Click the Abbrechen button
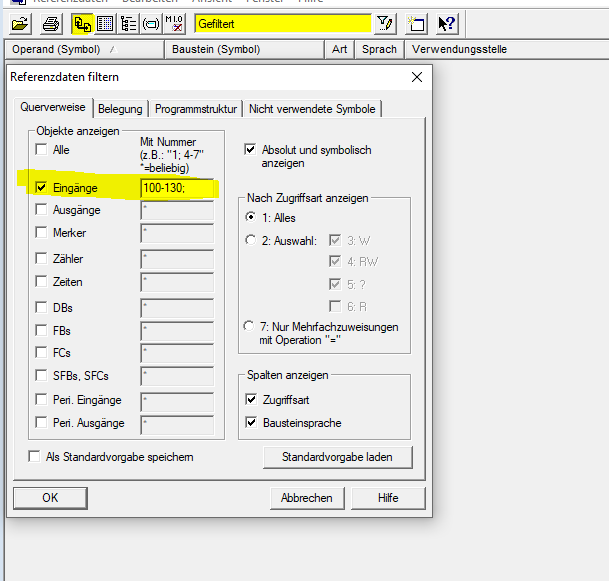Viewport: 609px width, 581px height. pyautogui.click(x=307, y=498)
